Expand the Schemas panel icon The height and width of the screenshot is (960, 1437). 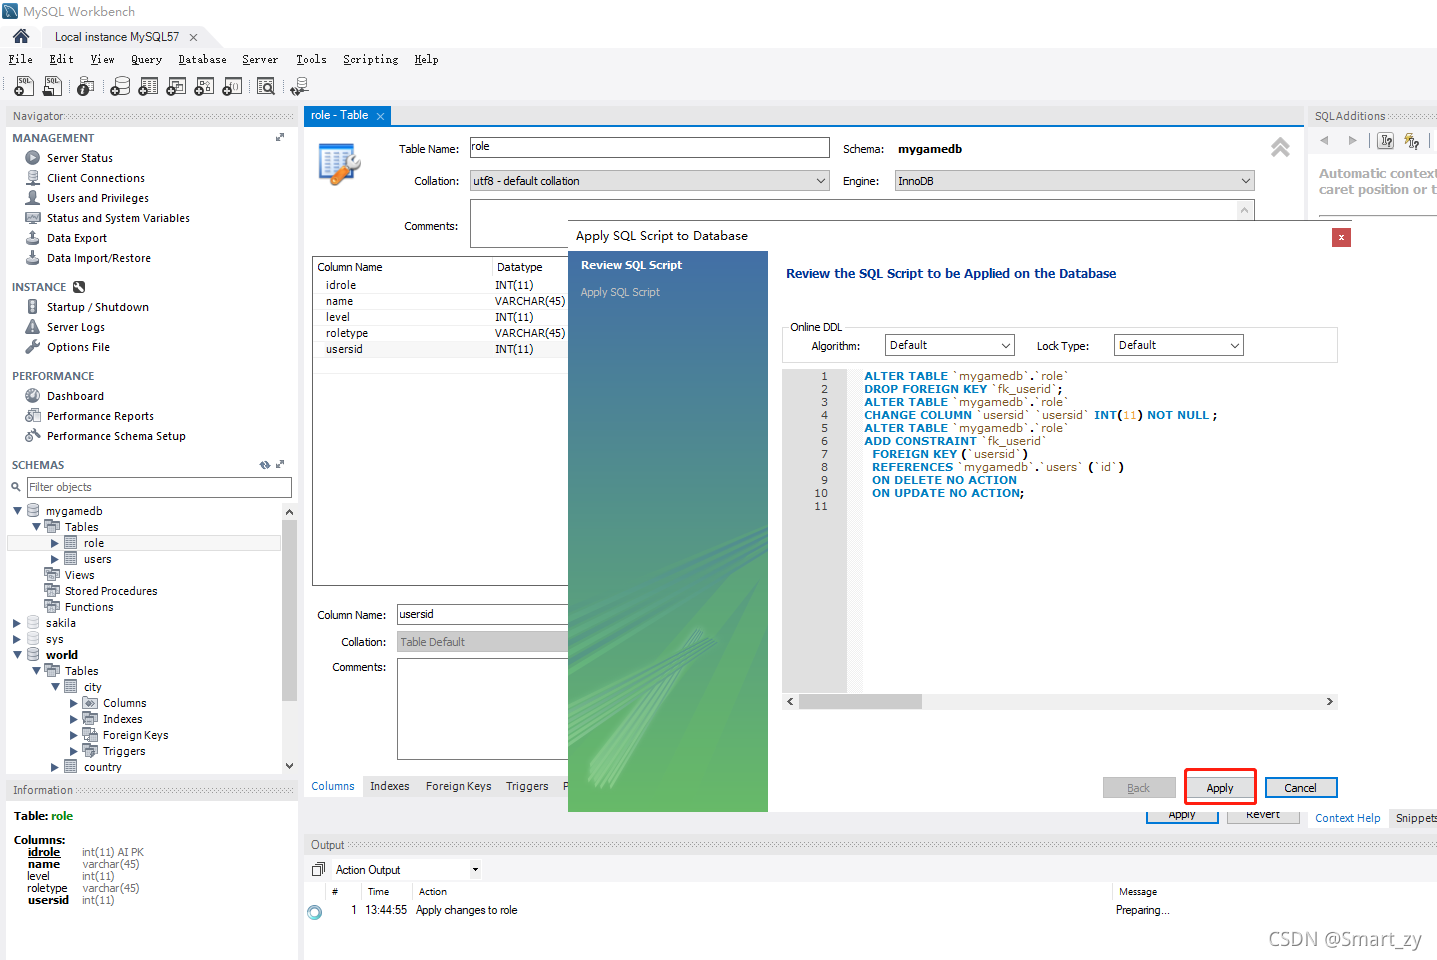point(280,465)
